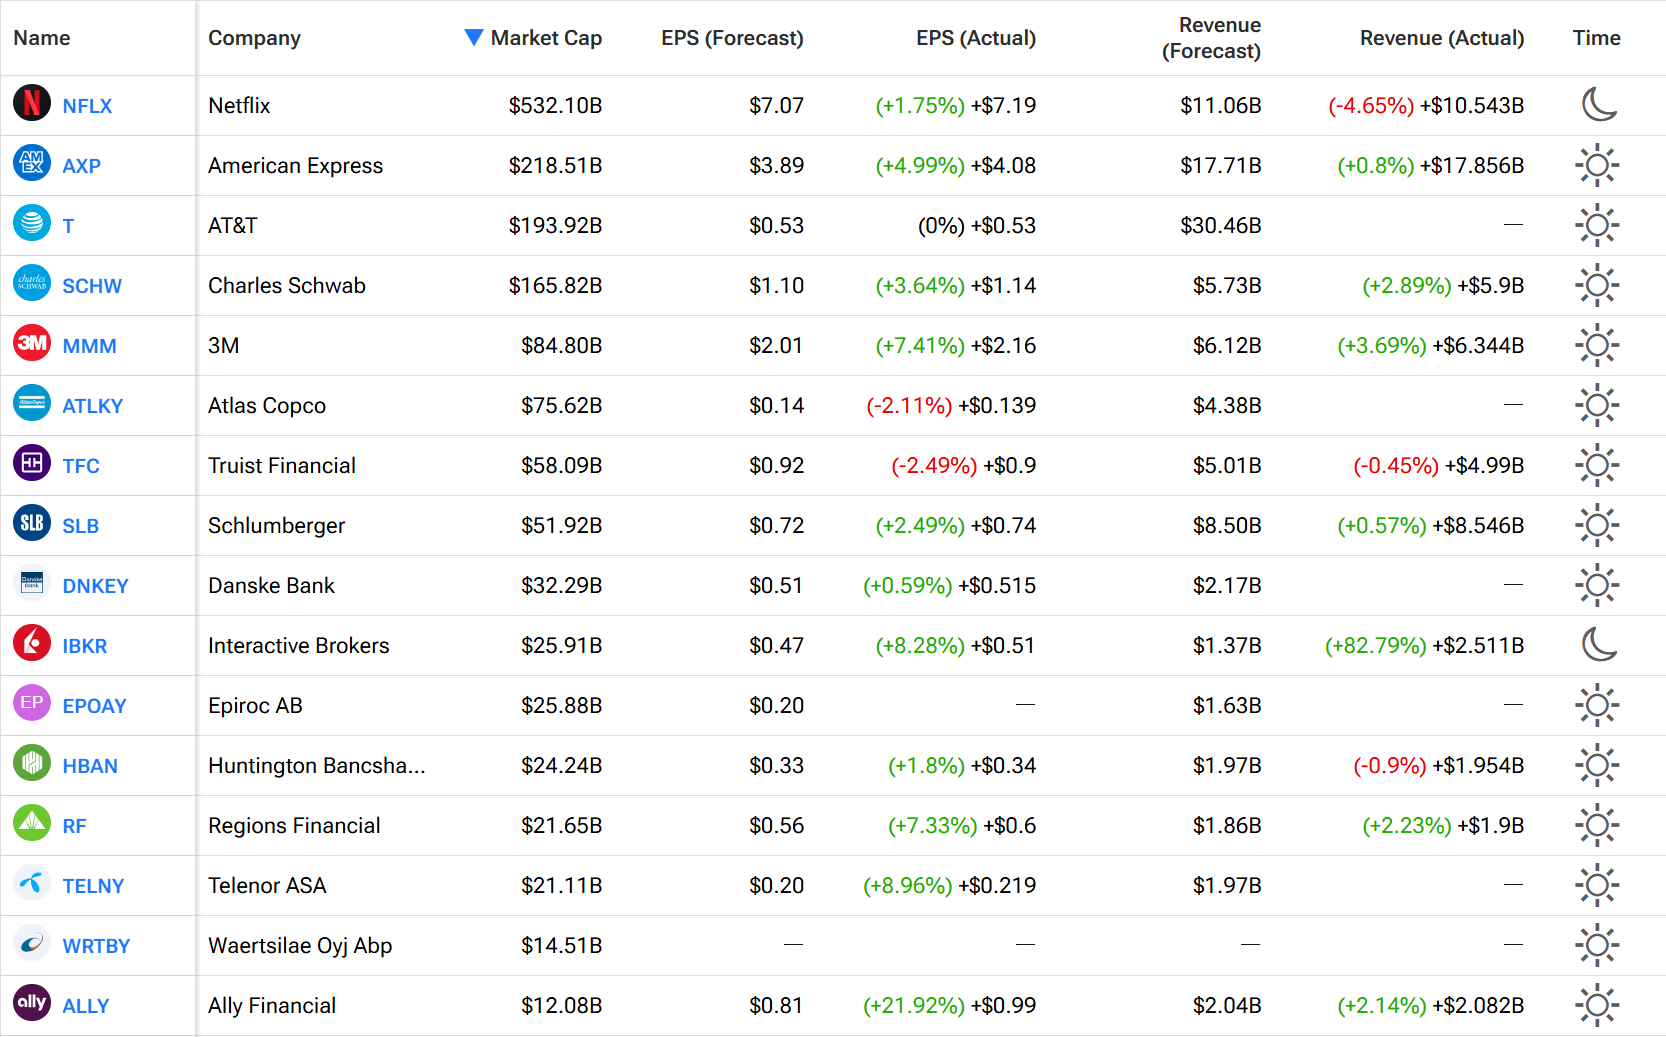1666x1037 pixels.
Task: Click the American Express logo icon
Action: (x=32, y=163)
